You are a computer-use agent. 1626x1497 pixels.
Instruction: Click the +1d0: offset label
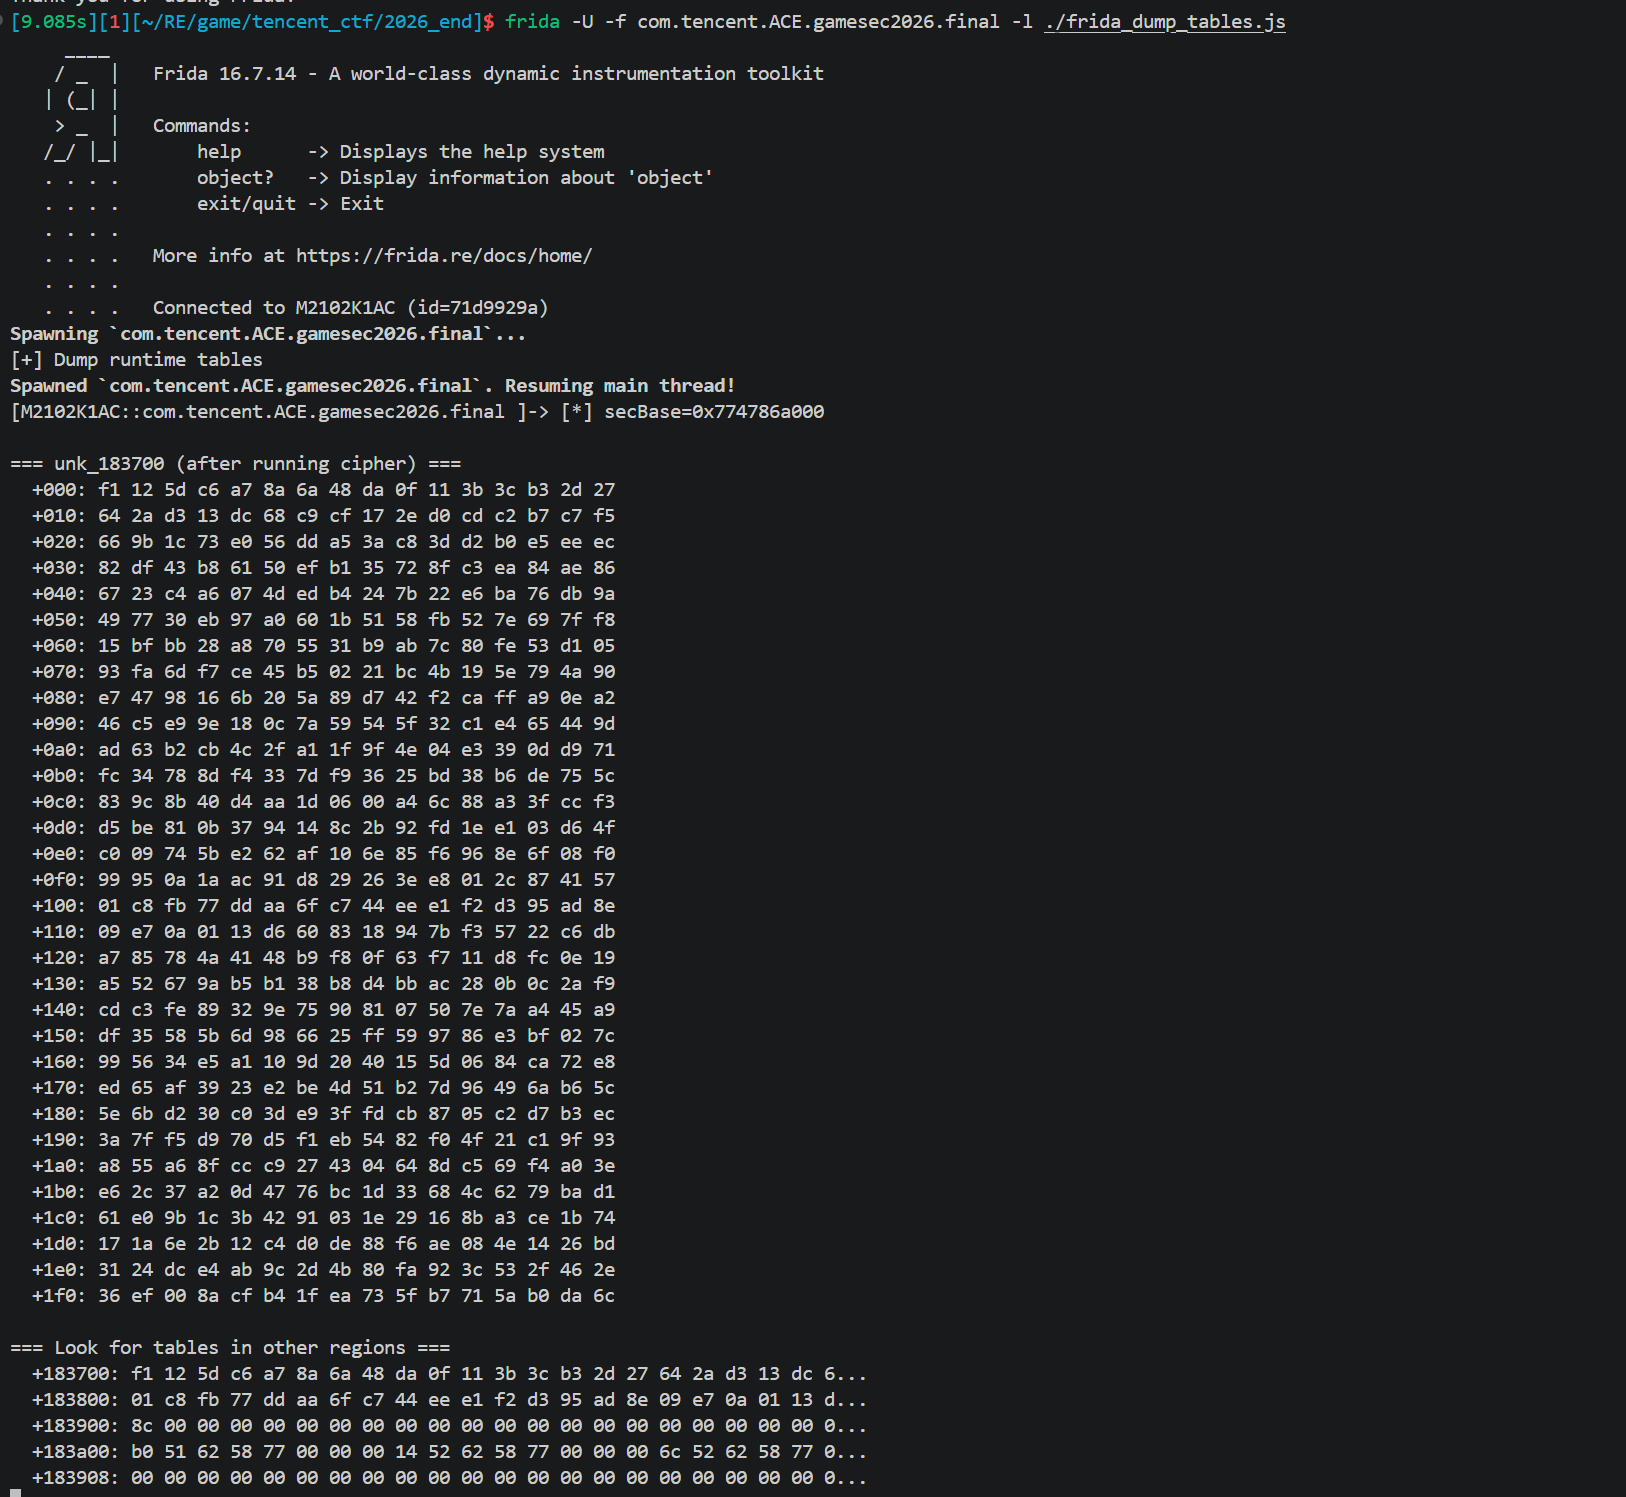59,1244
